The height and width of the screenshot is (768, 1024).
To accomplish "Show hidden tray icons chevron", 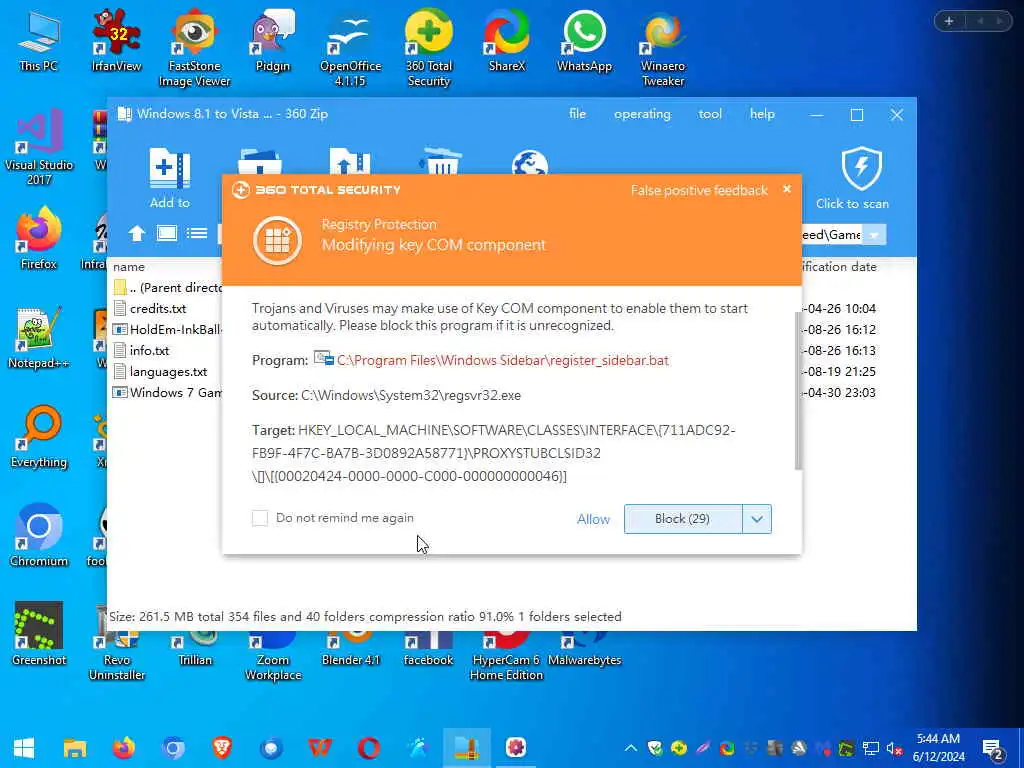I will [x=630, y=748].
